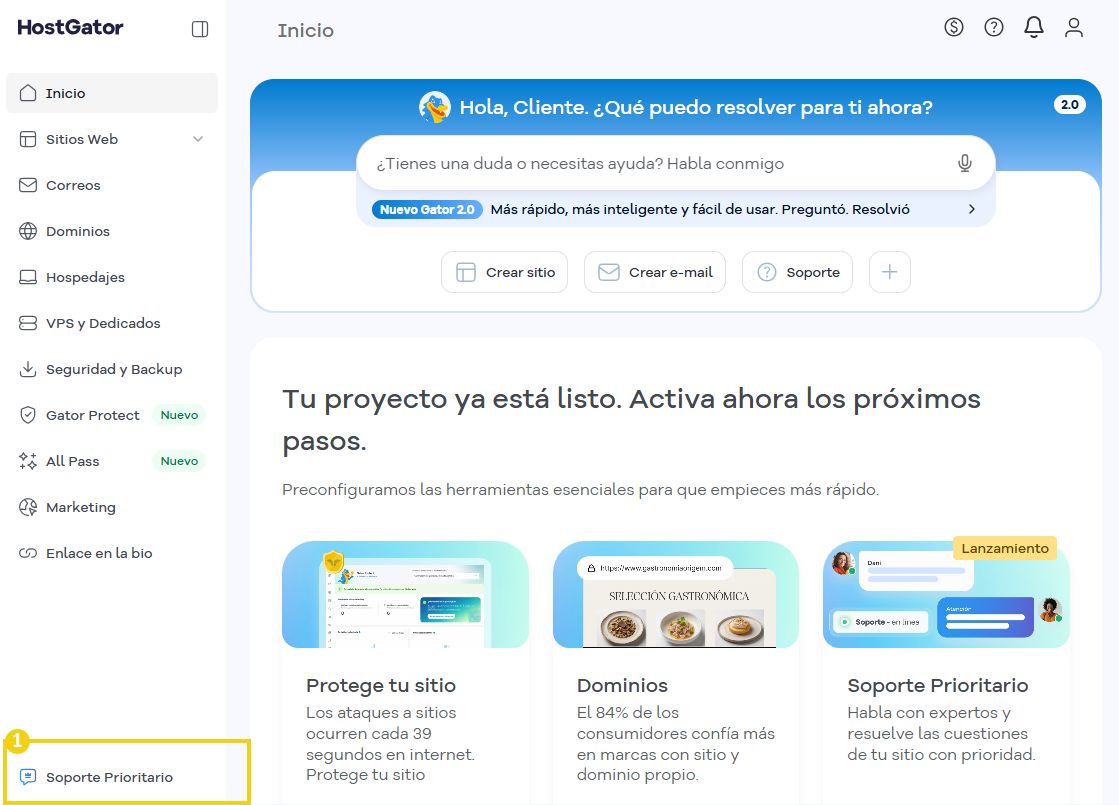Viewport: 1119px width, 805px height.
Task: Click the Inicio home icon in sidebar
Action: 28,93
